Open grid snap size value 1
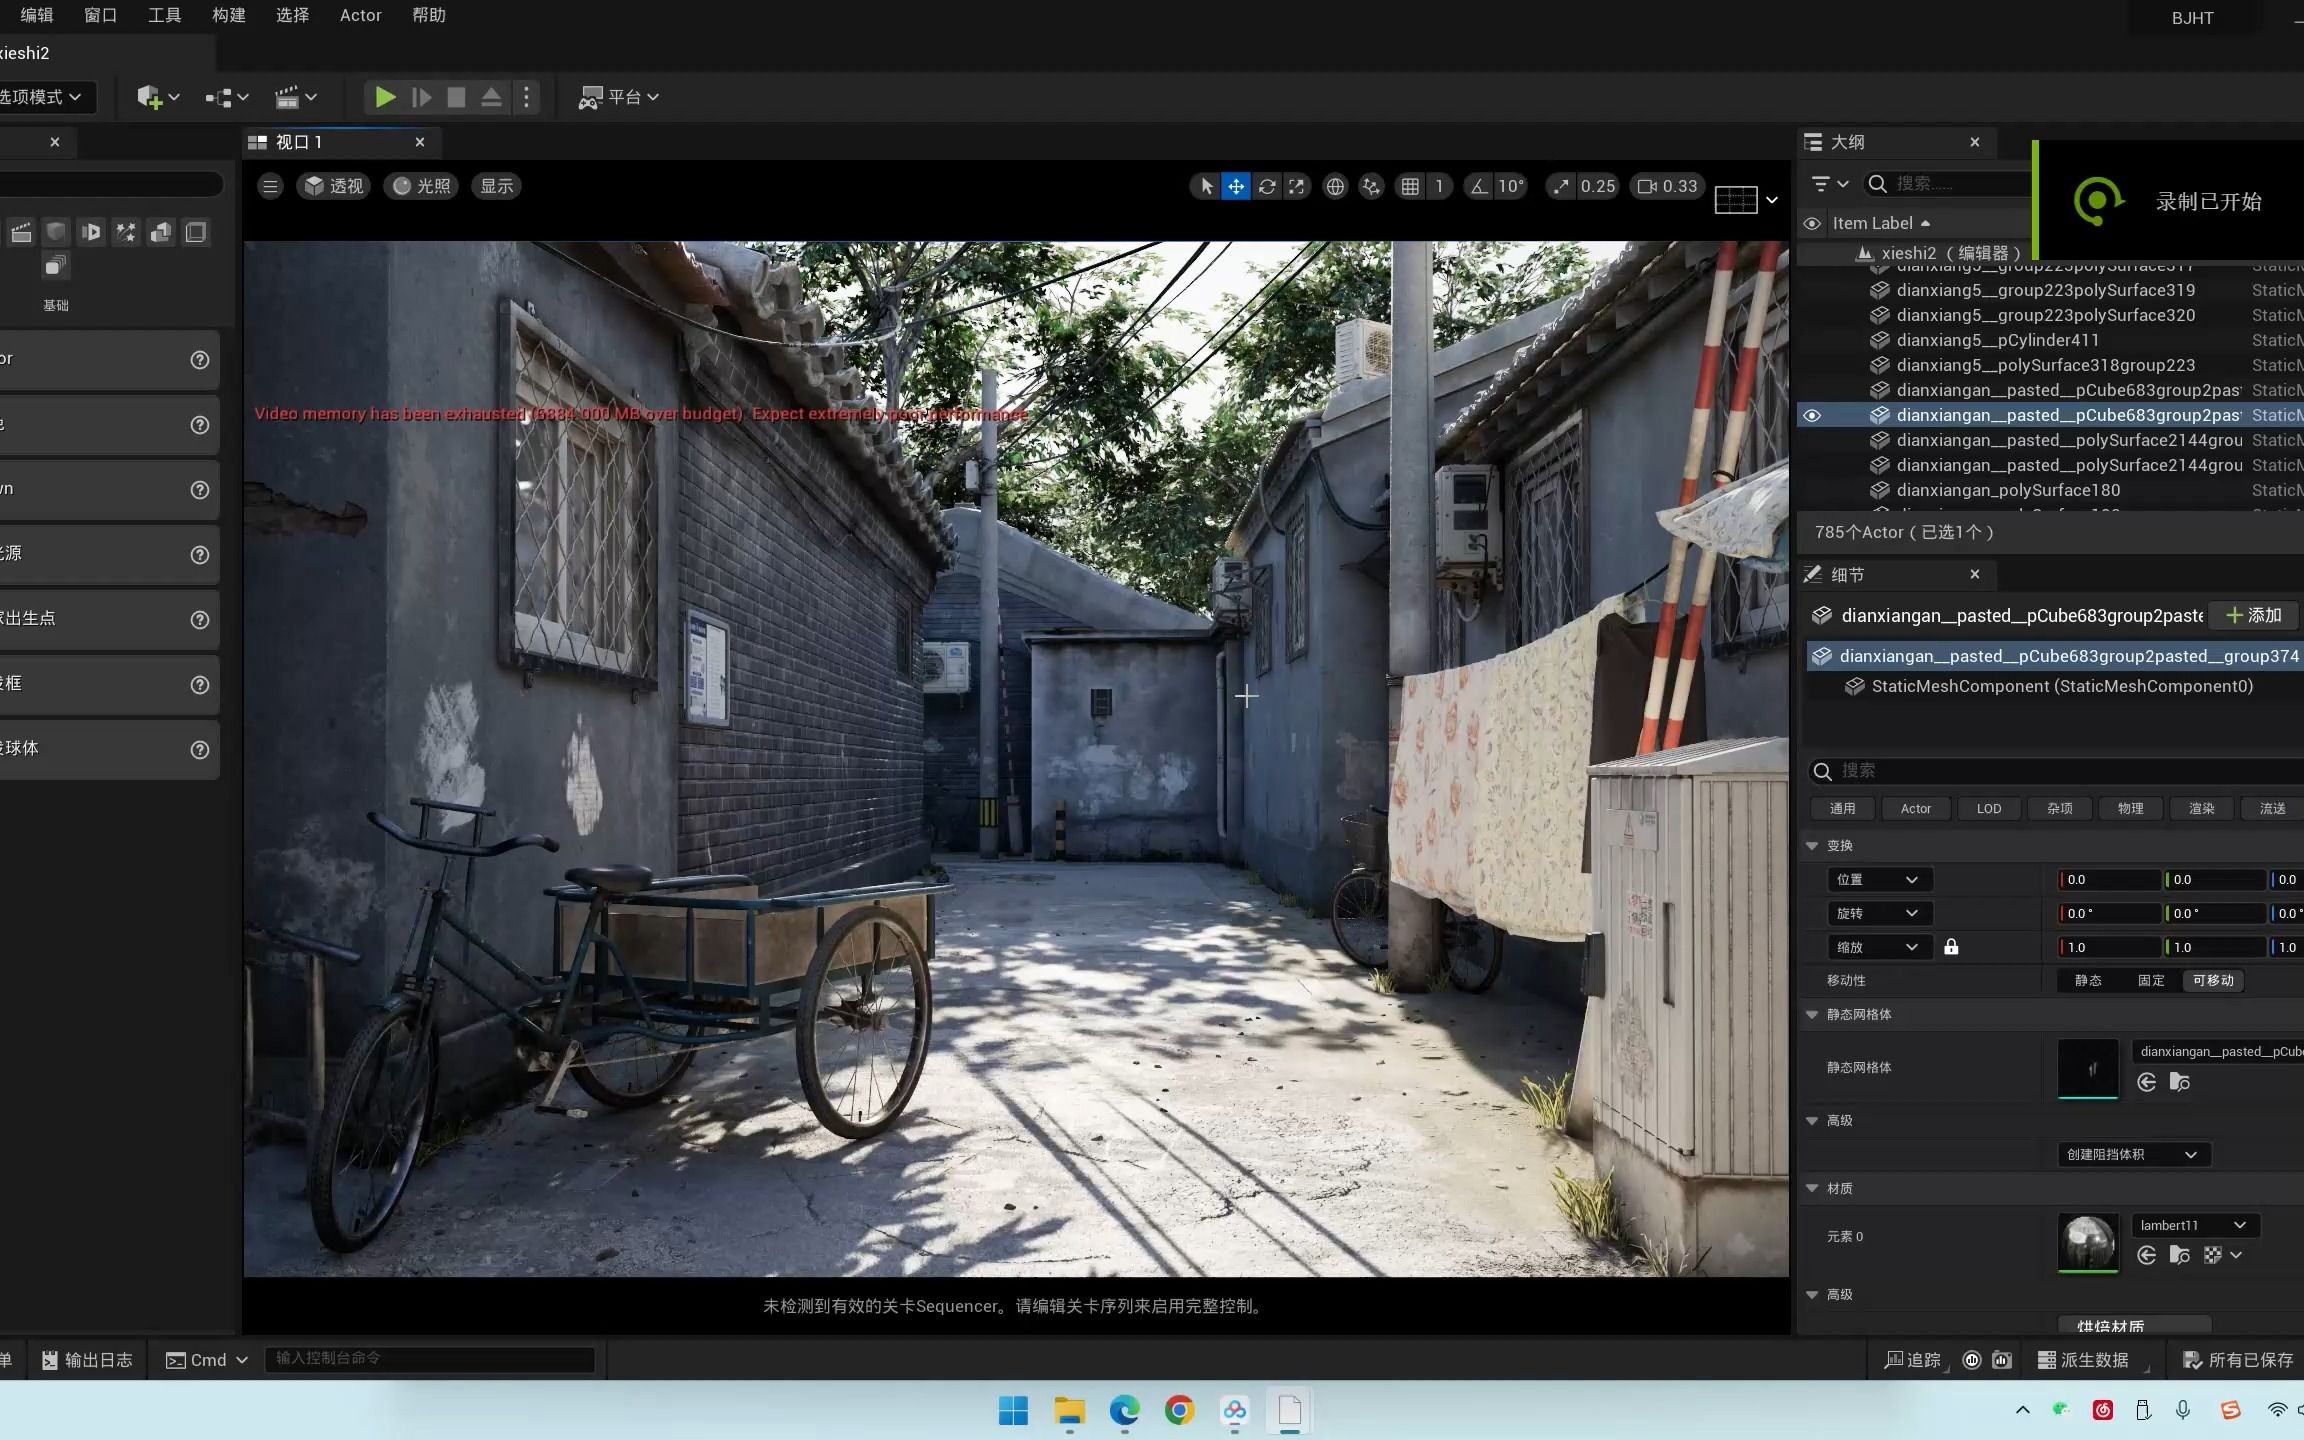 tap(1439, 186)
